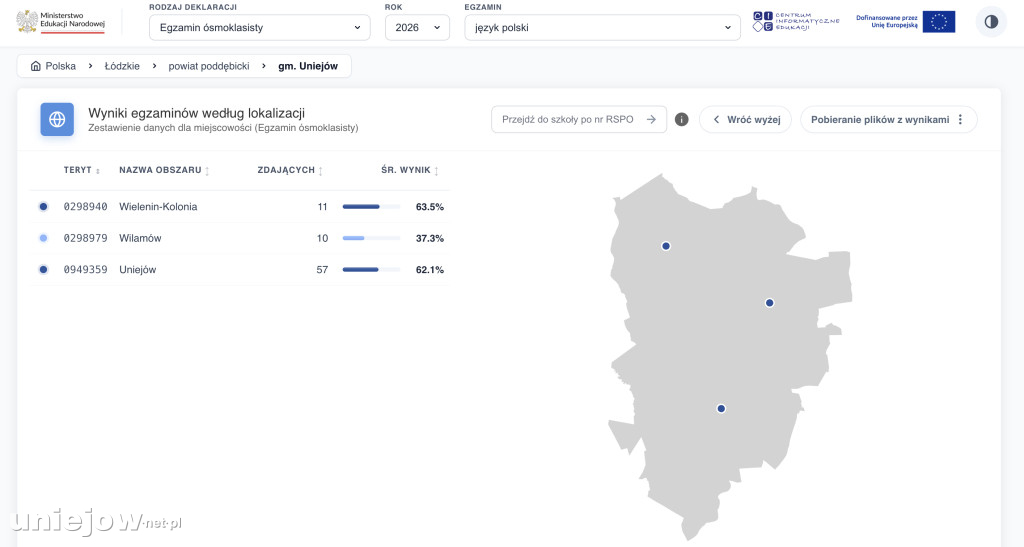Navigate to the powiat poddębicki breadcrumb

(209, 66)
